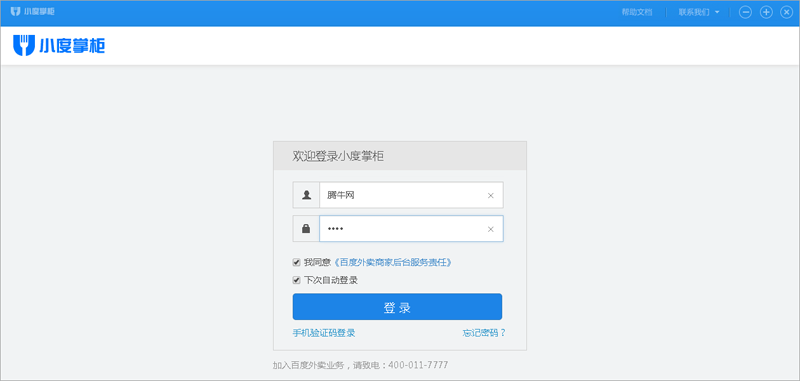The width and height of the screenshot is (800, 381).
Task: Click the user silhouette icon beside username
Action: point(306,195)
